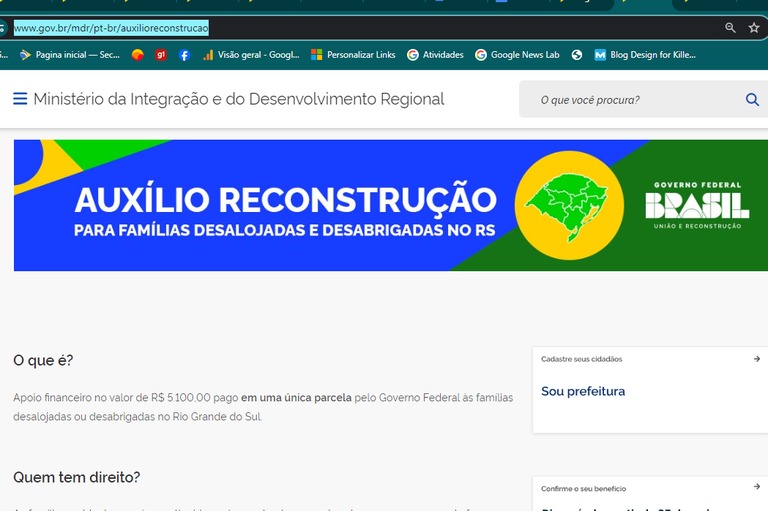768x511 pixels.
Task: Click arrow on Confirme o seu benefício card
Action: click(757, 487)
